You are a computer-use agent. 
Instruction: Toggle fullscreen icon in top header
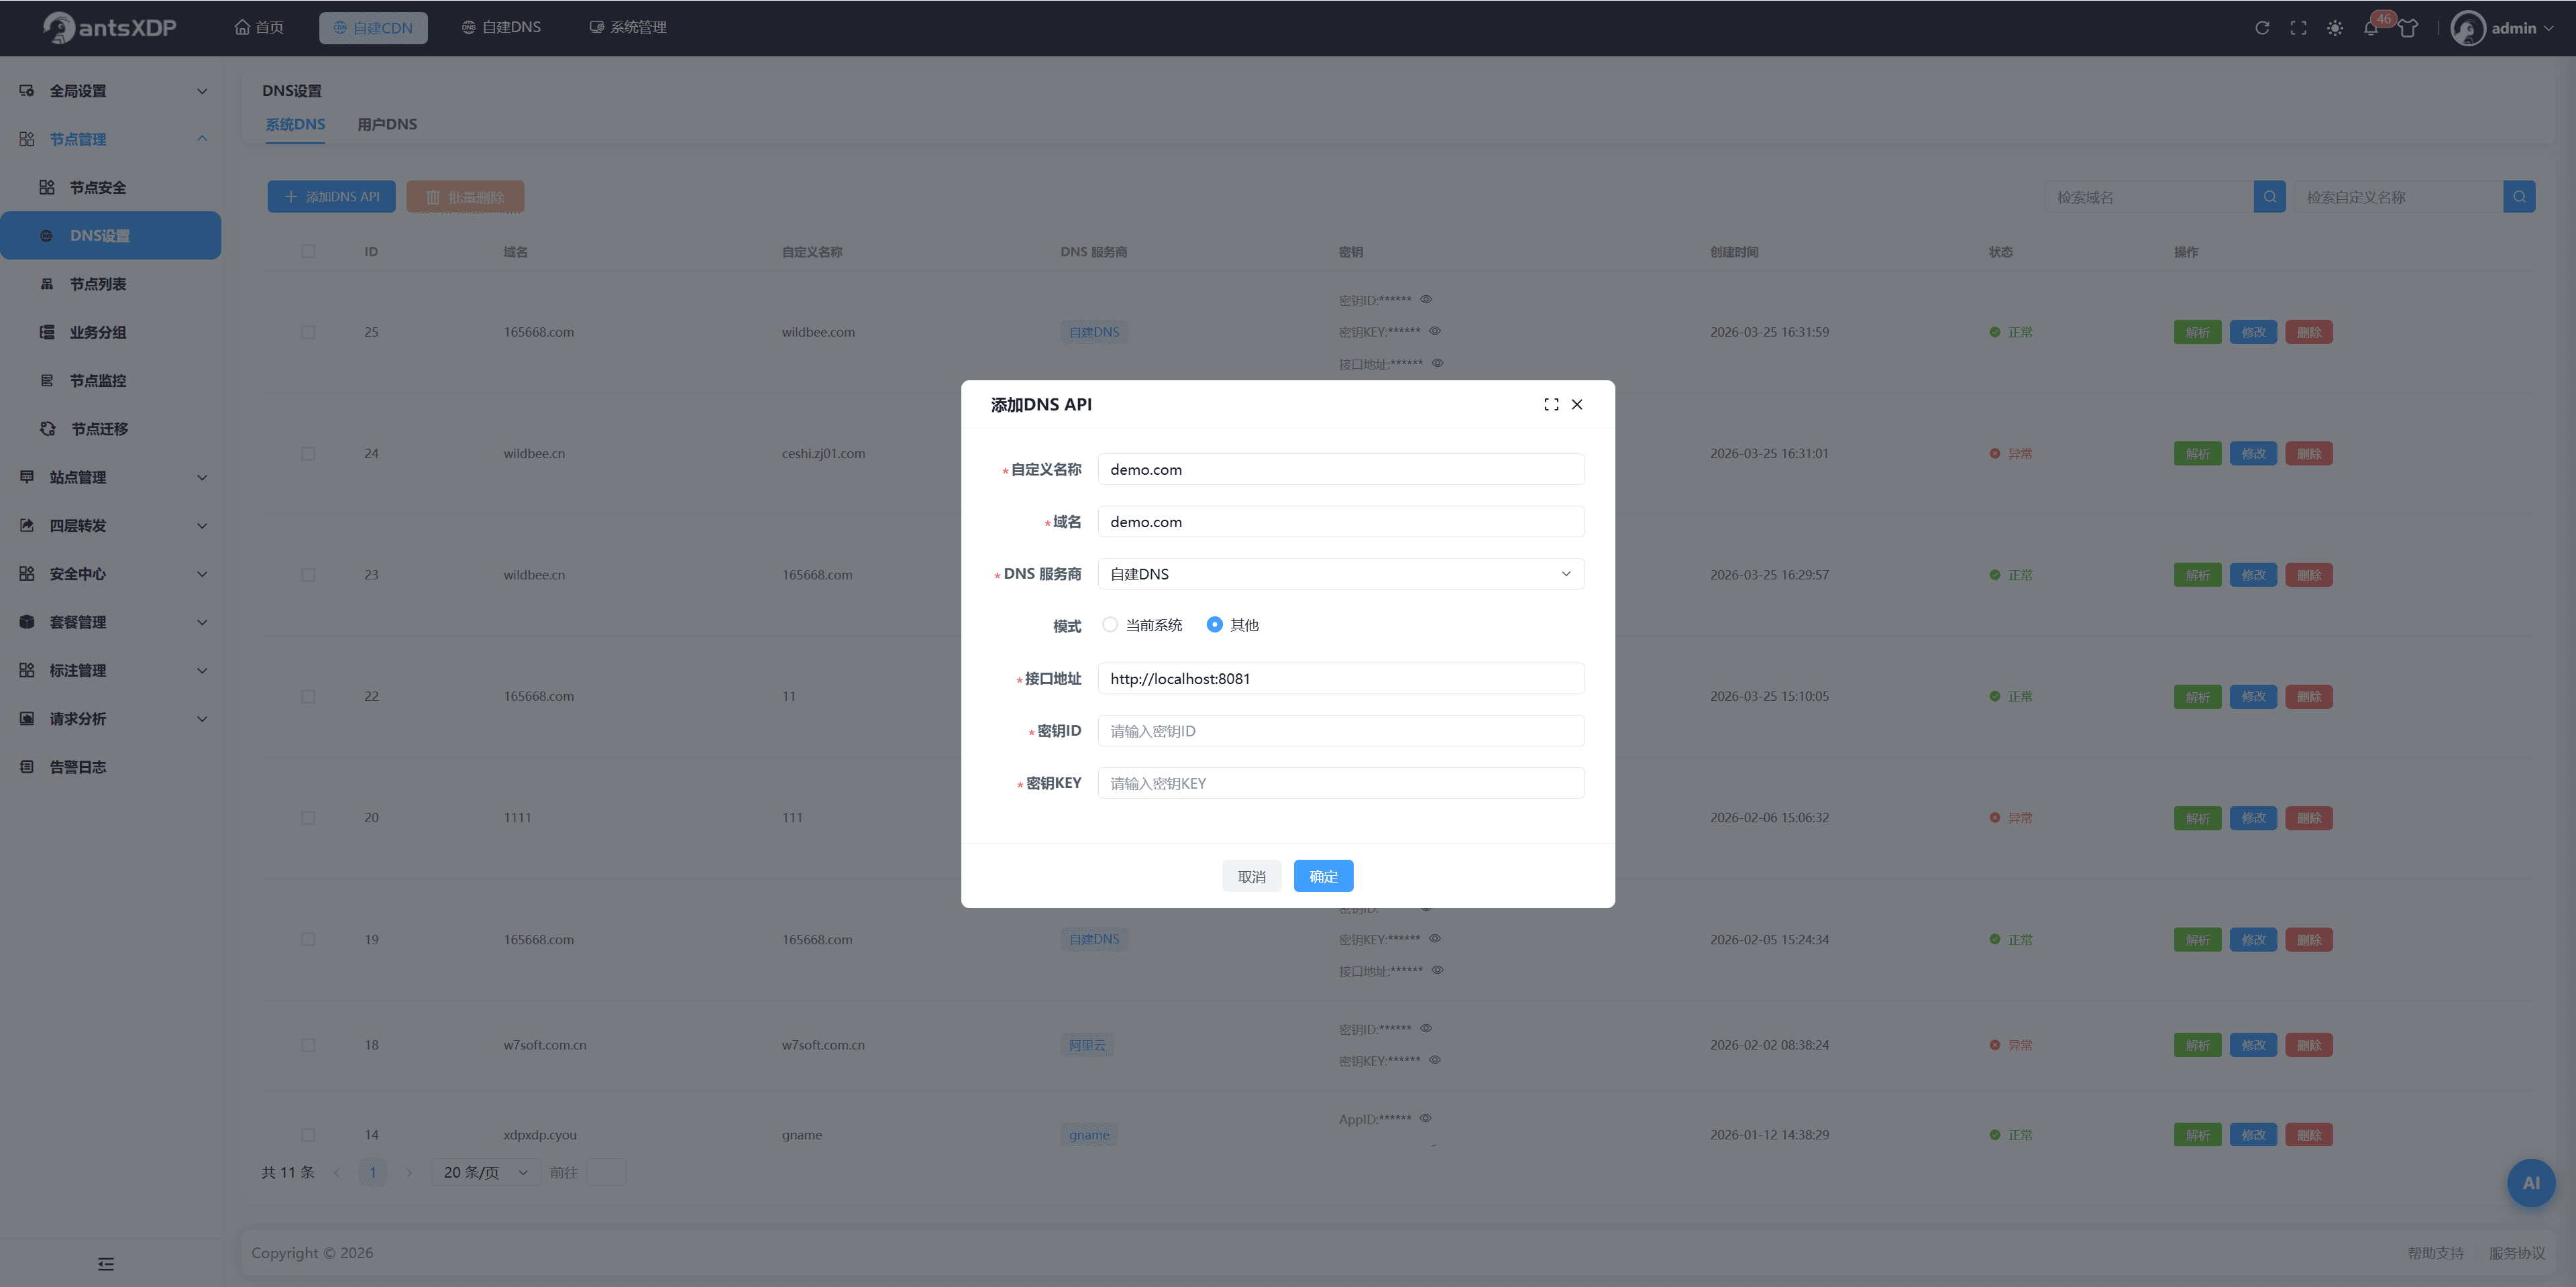tap(2298, 28)
